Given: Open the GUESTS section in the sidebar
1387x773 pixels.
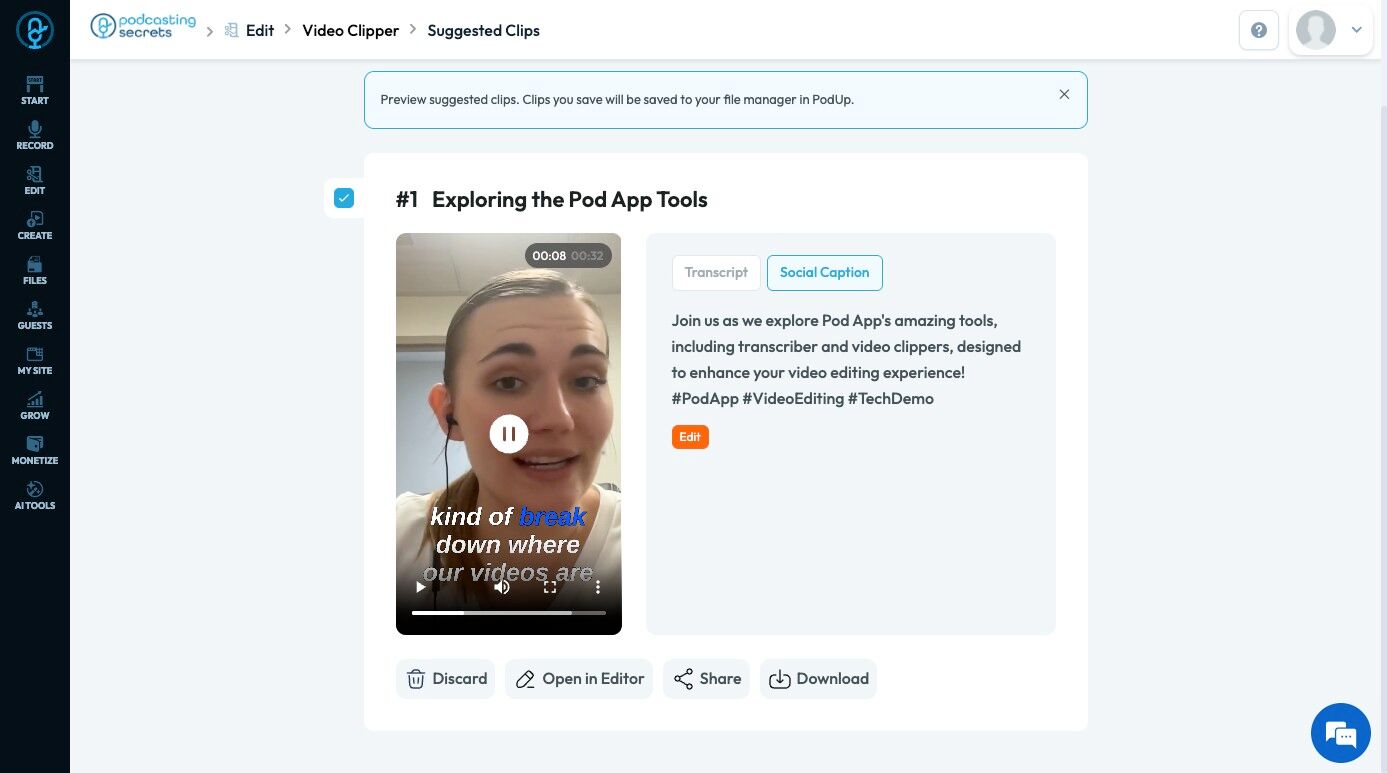Looking at the screenshot, I should (35, 315).
